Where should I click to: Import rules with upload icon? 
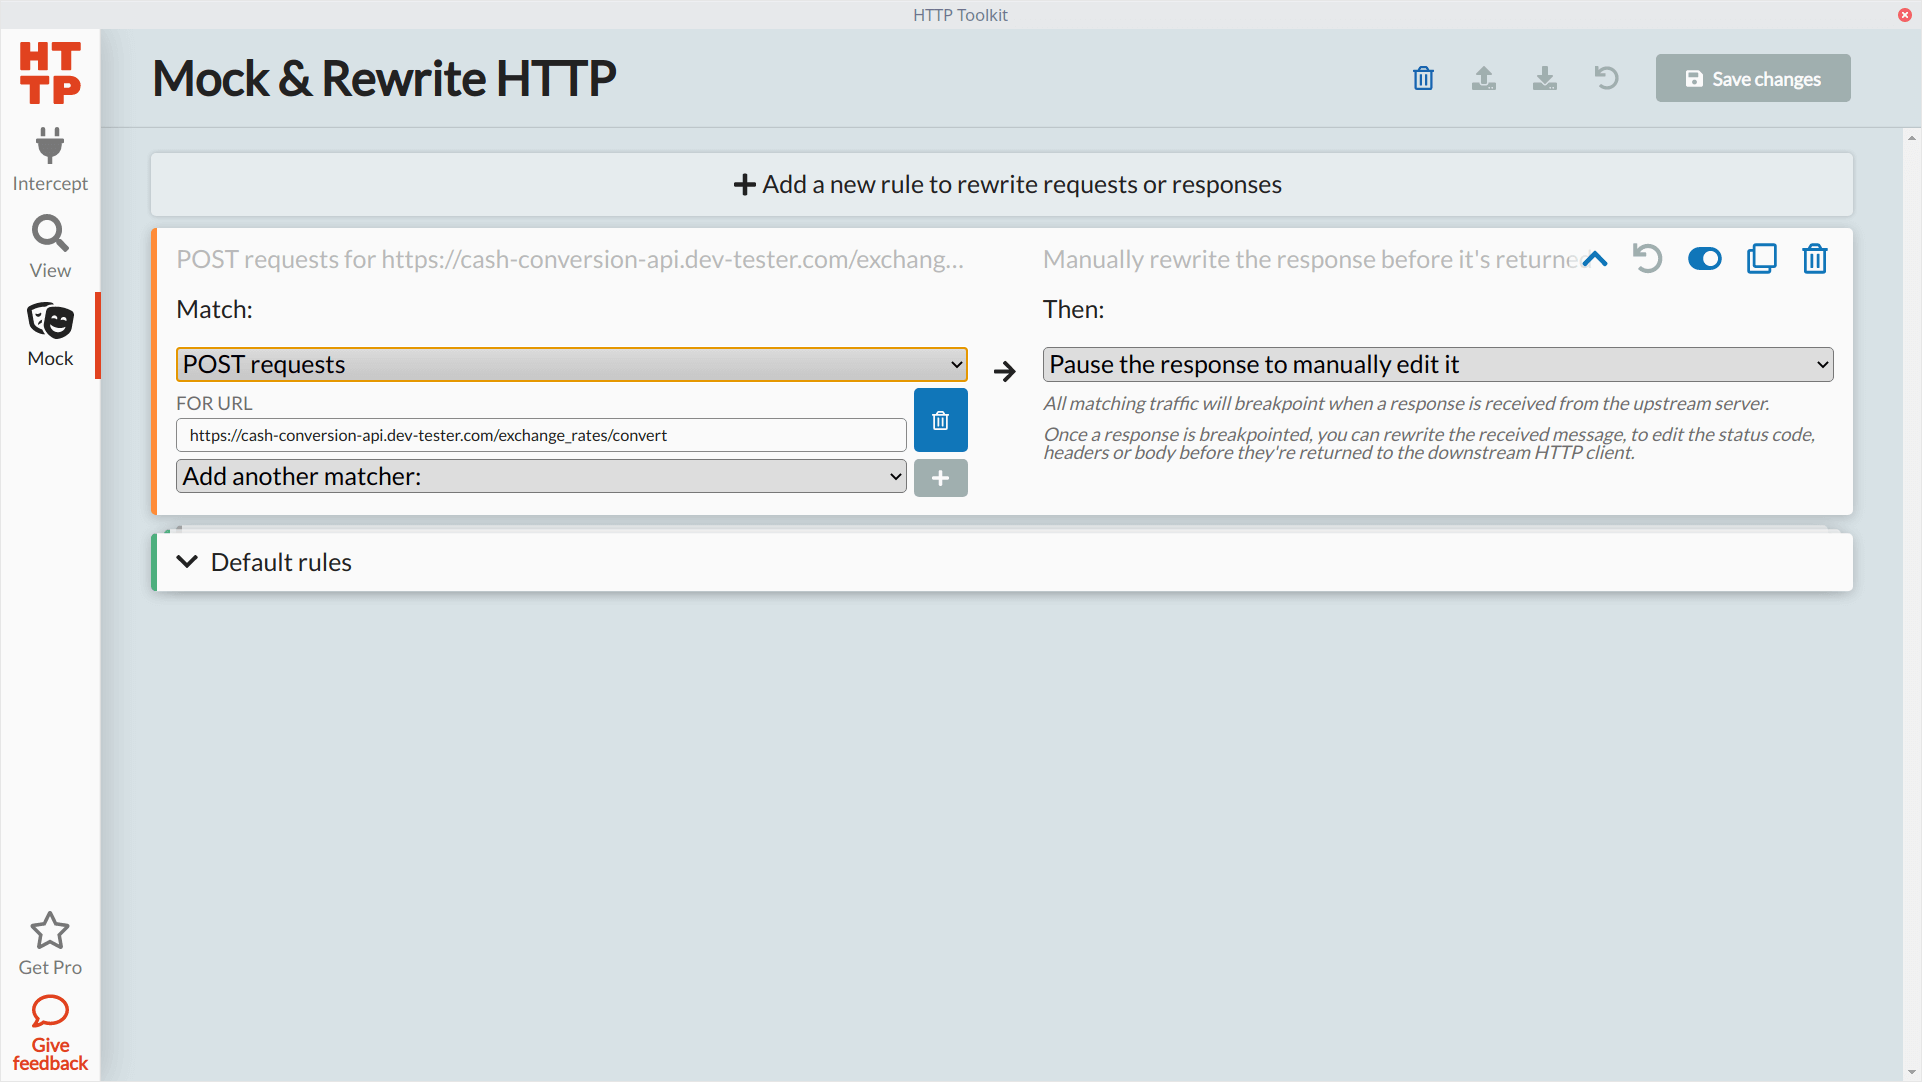1484,78
